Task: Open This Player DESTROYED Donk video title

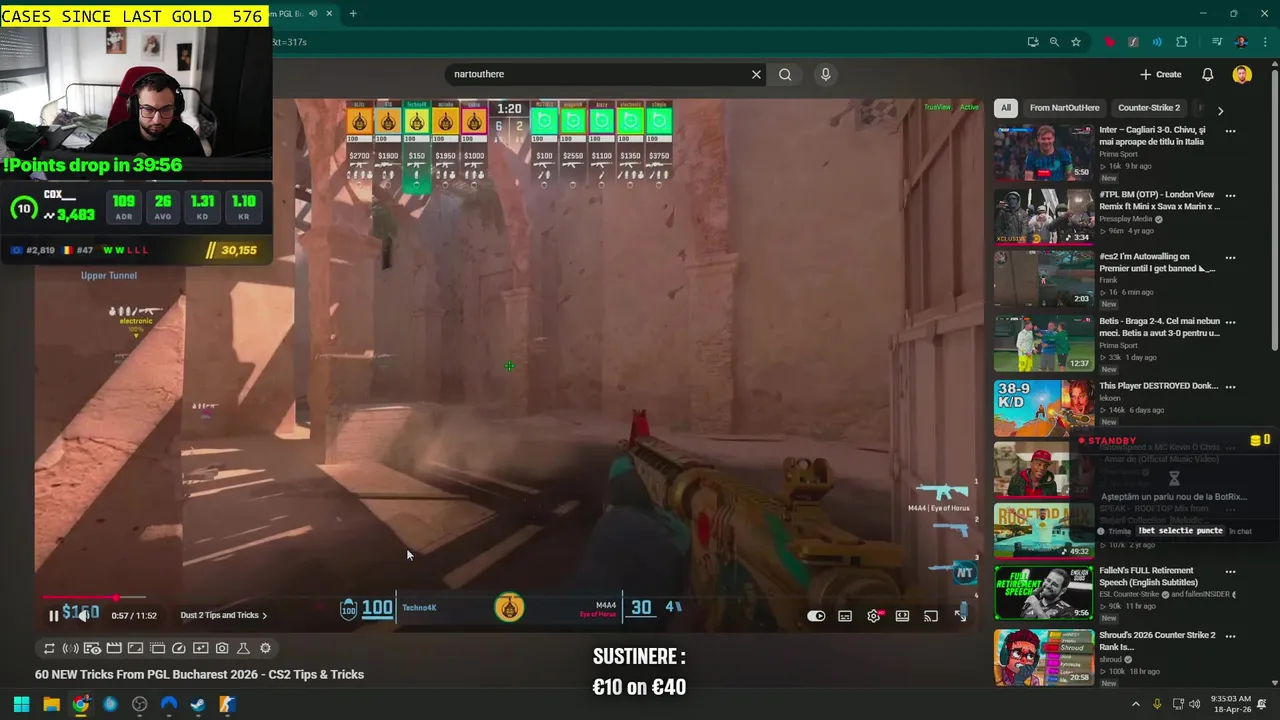Action: click(1159, 386)
